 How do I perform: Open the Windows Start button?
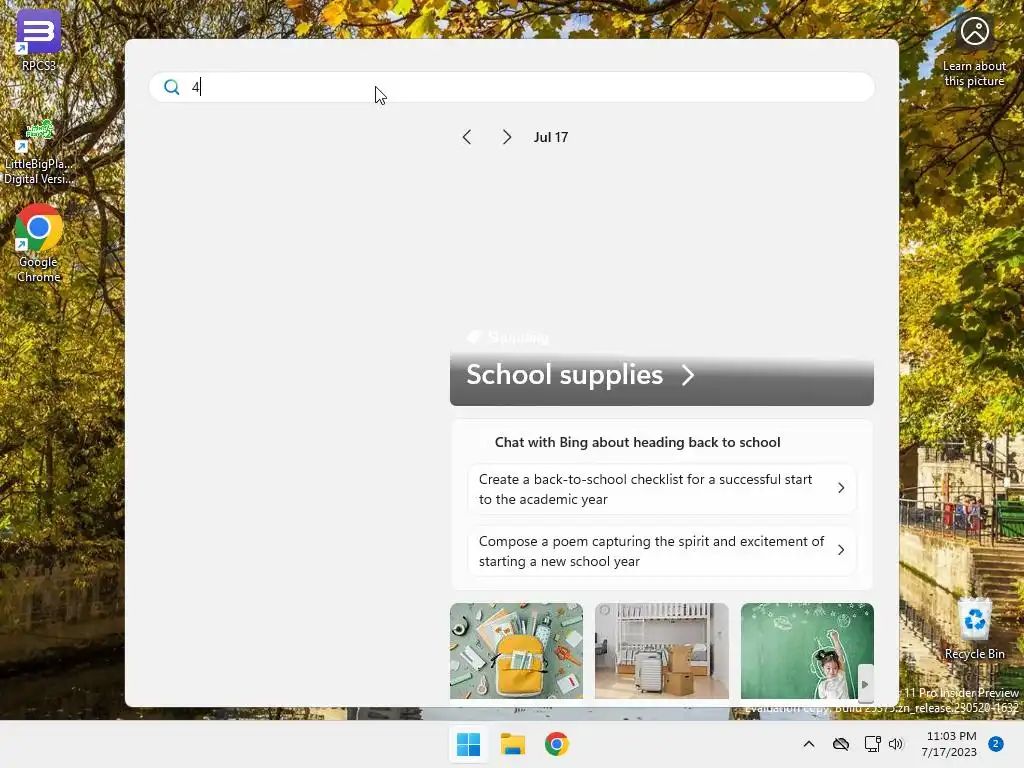point(468,744)
